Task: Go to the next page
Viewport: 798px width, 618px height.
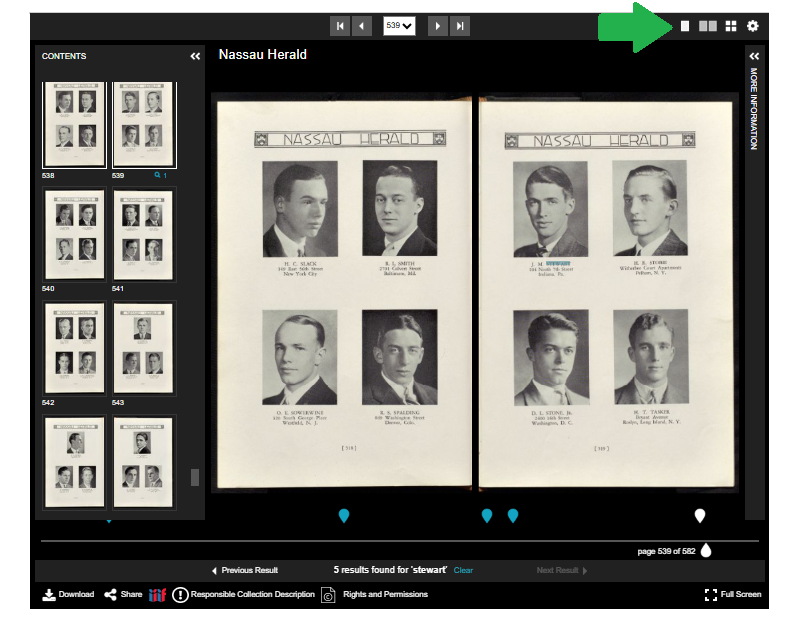Action: click(438, 26)
